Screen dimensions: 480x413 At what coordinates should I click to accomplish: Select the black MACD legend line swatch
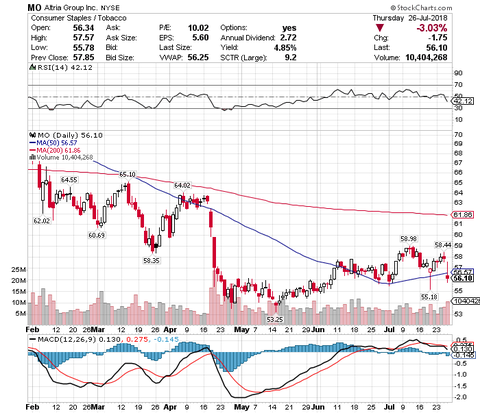point(33,339)
